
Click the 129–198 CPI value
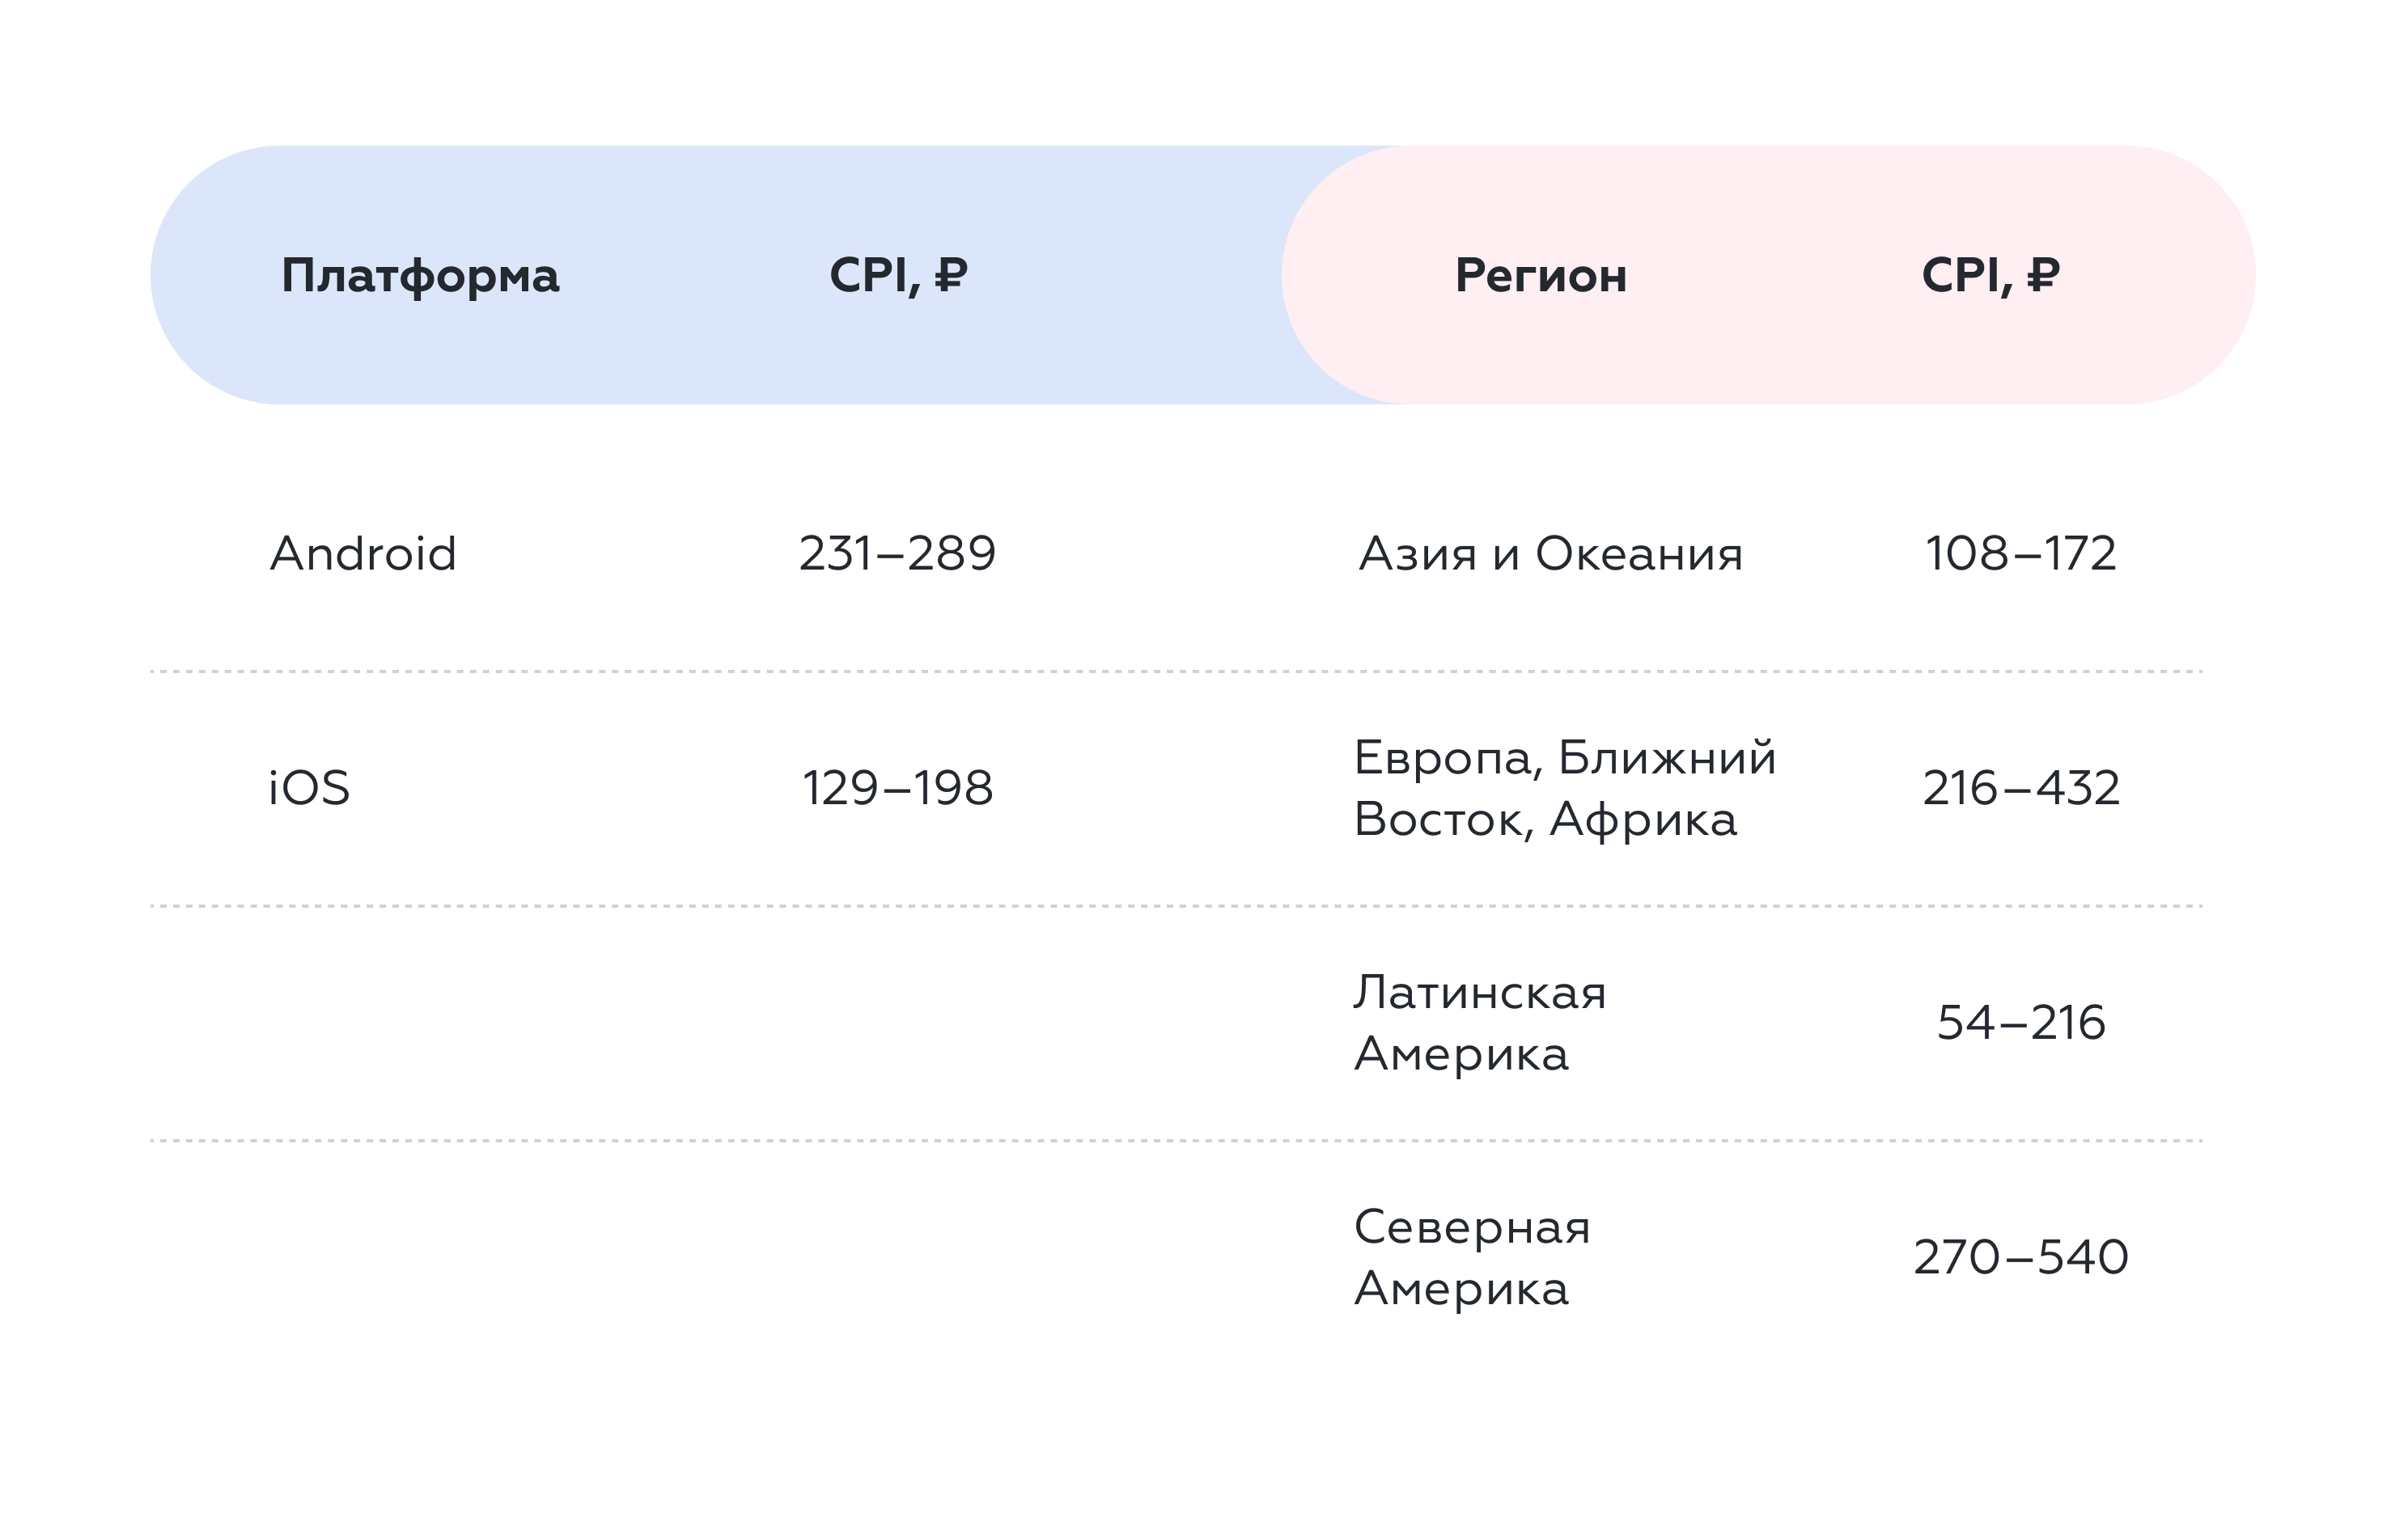click(x=897, y=788)
